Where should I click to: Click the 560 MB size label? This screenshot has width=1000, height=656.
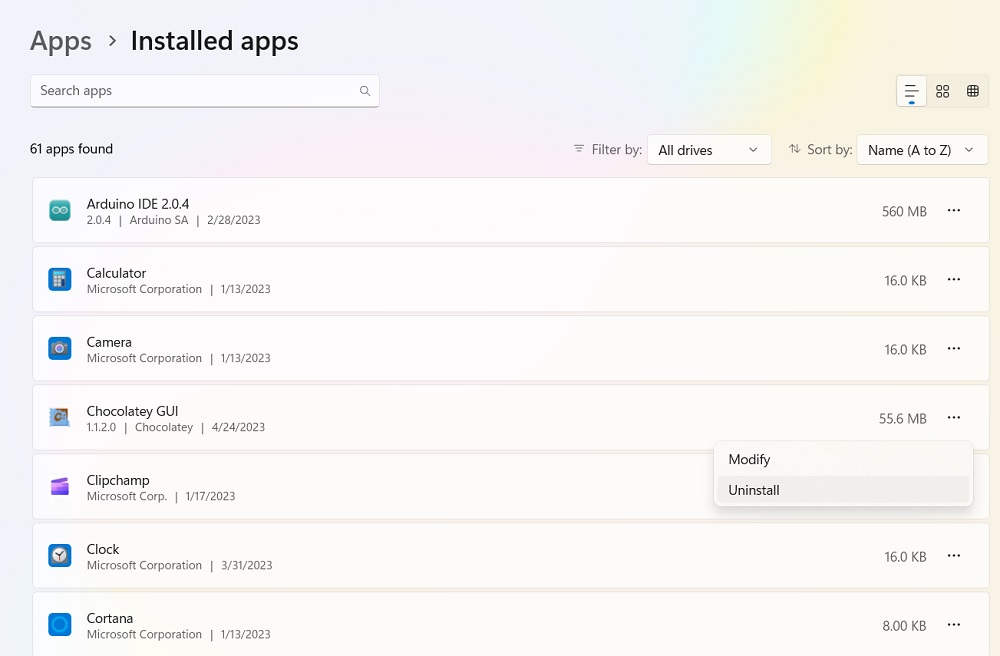click(904, 211)
